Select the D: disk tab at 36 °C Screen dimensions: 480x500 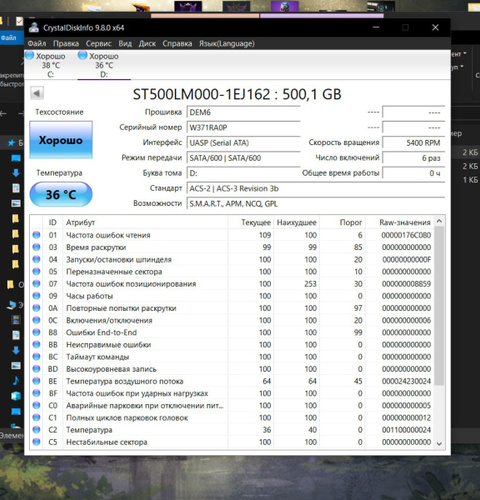[x=104, y=65]
